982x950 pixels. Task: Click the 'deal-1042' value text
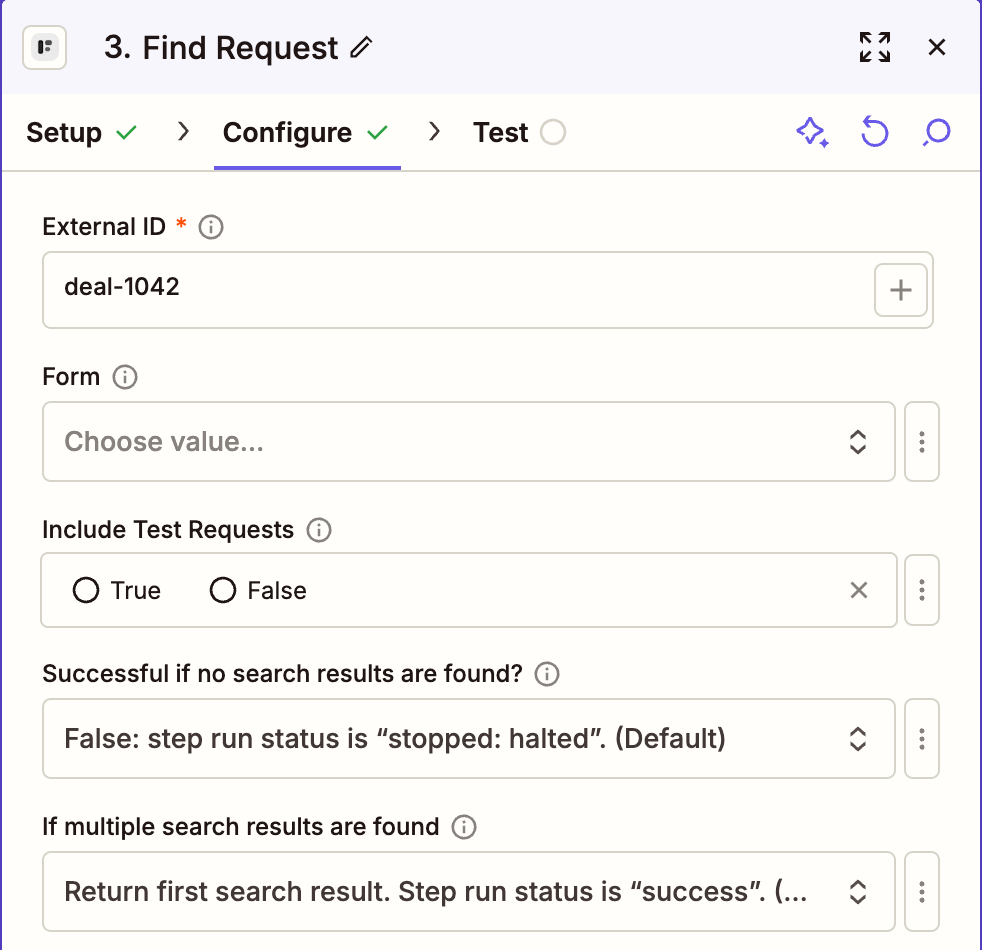click(x=122, y=287)
